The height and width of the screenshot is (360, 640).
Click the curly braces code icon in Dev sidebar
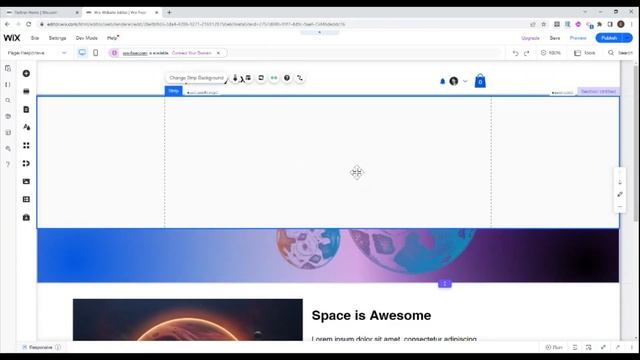(x=8, y=84)
